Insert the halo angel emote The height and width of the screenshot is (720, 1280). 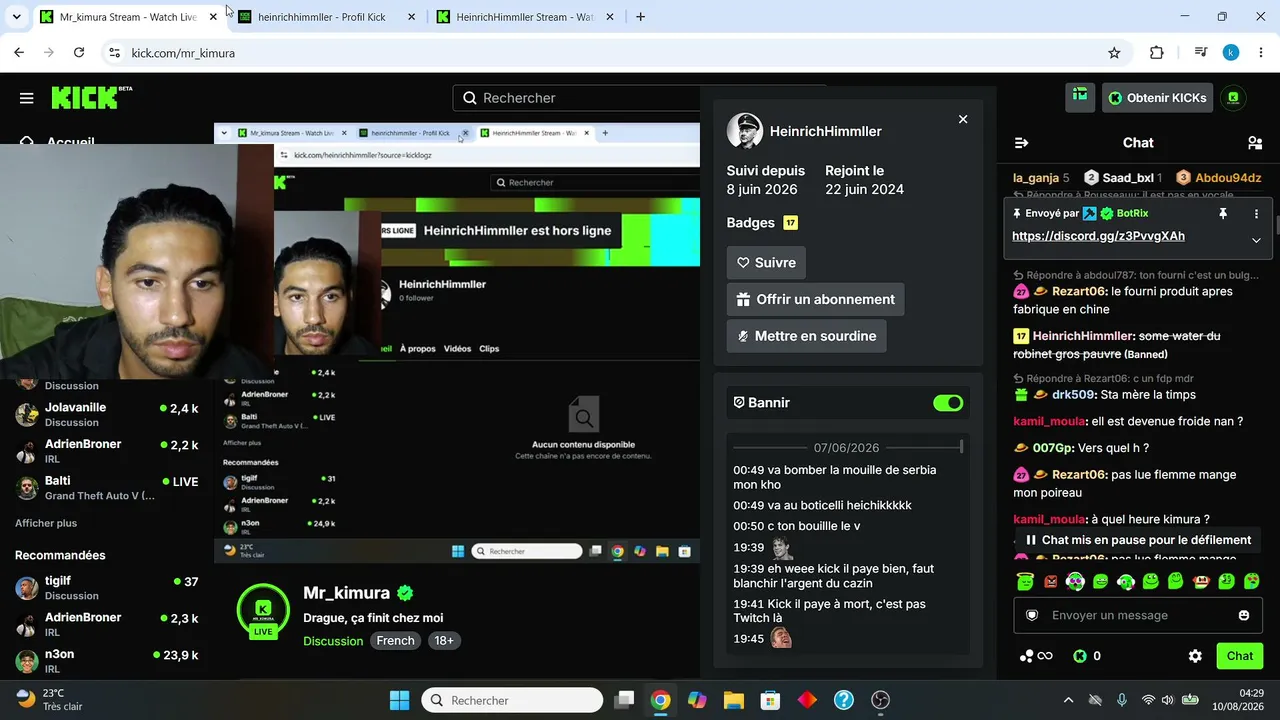click(1024, 581)
